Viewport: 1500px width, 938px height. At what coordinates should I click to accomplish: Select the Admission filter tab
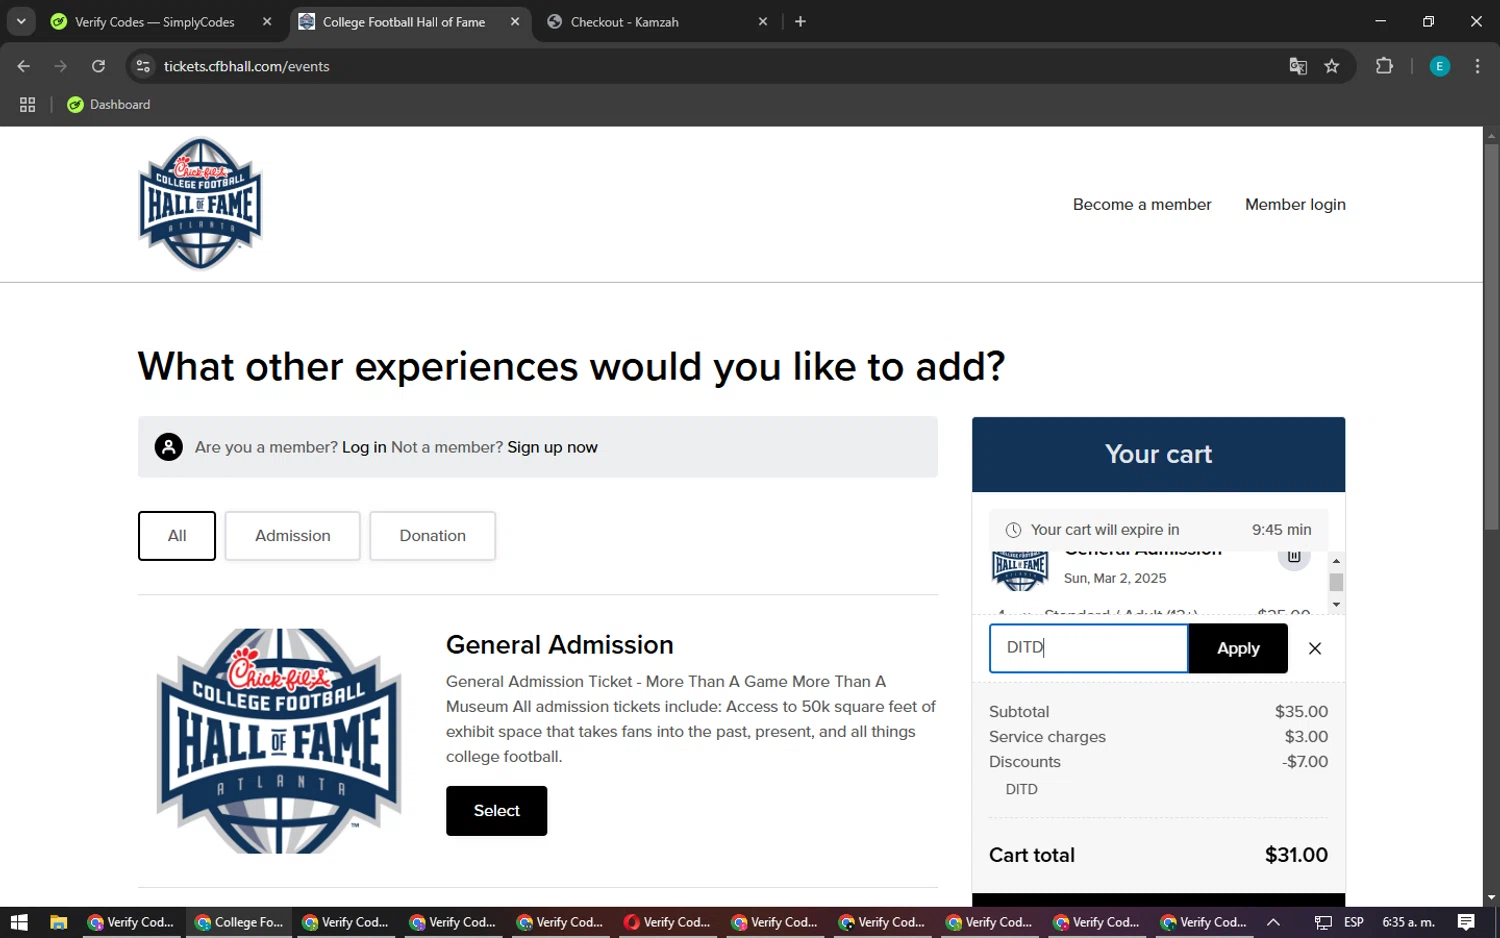292,536
